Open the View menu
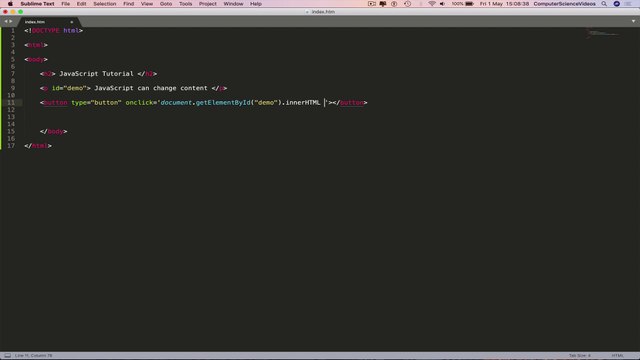640x360 pixels. [147, 4]
